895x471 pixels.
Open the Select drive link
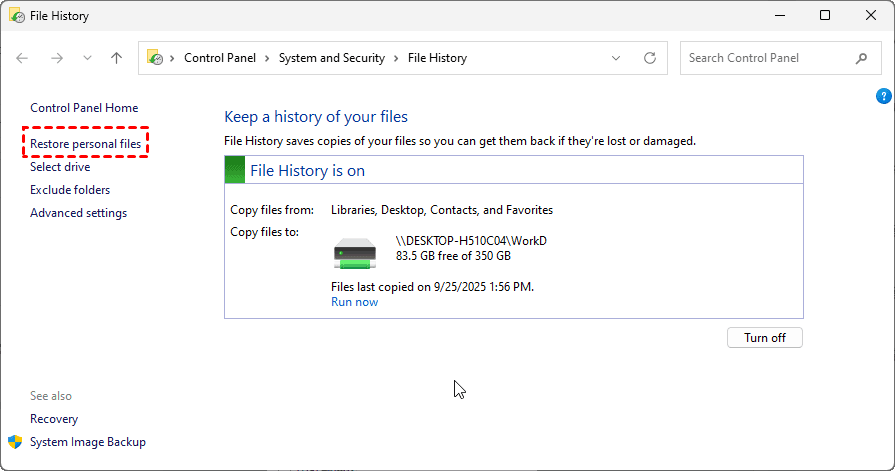point(60,167)
